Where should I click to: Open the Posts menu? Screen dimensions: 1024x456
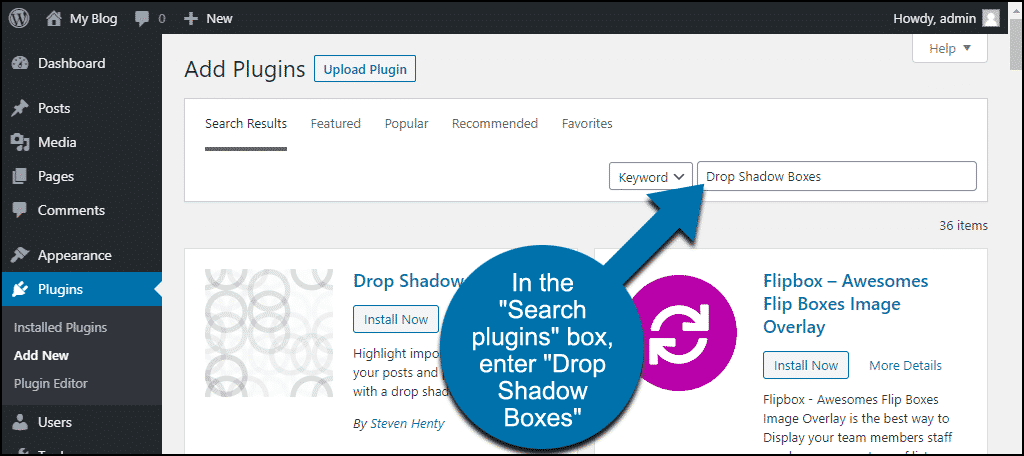click(x=81, y=108)
